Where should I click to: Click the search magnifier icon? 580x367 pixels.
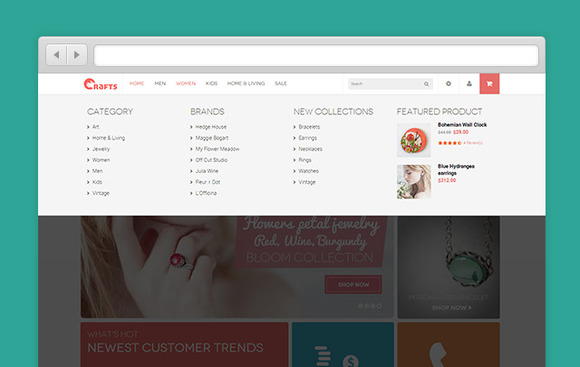pyautogui.click(x=426, y=84)
